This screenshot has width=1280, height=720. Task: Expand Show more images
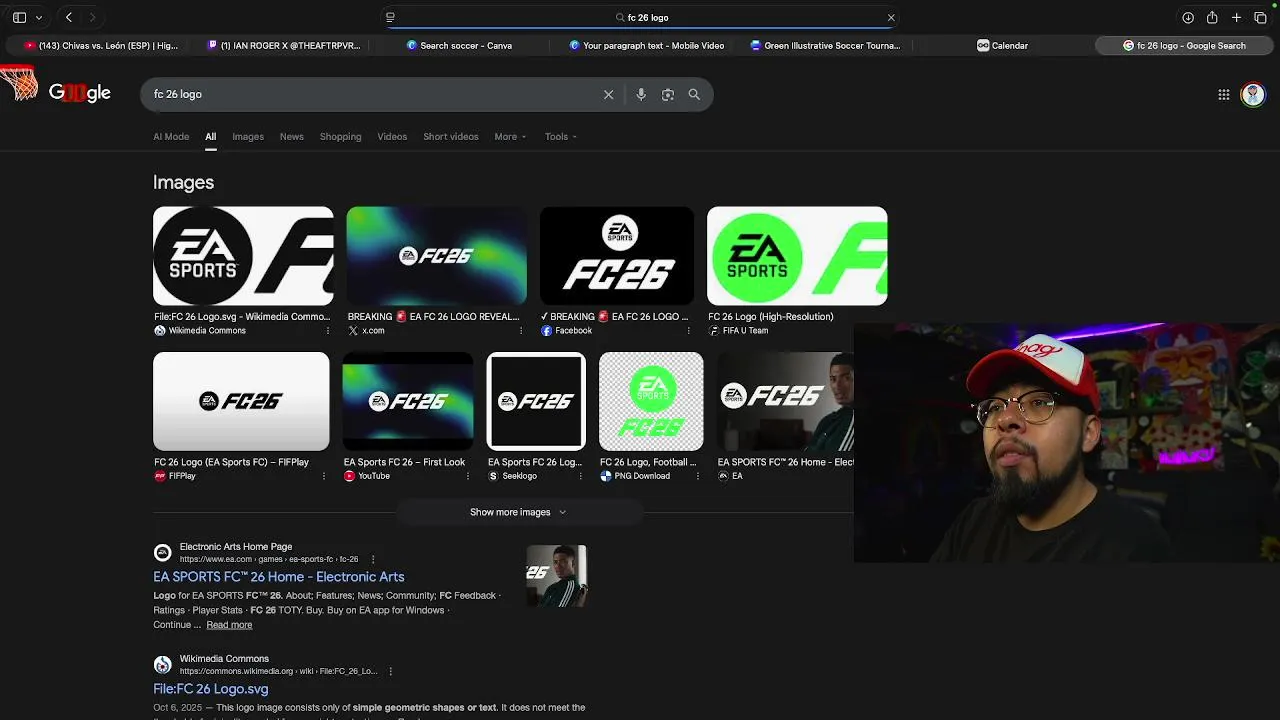pos(519,512)
